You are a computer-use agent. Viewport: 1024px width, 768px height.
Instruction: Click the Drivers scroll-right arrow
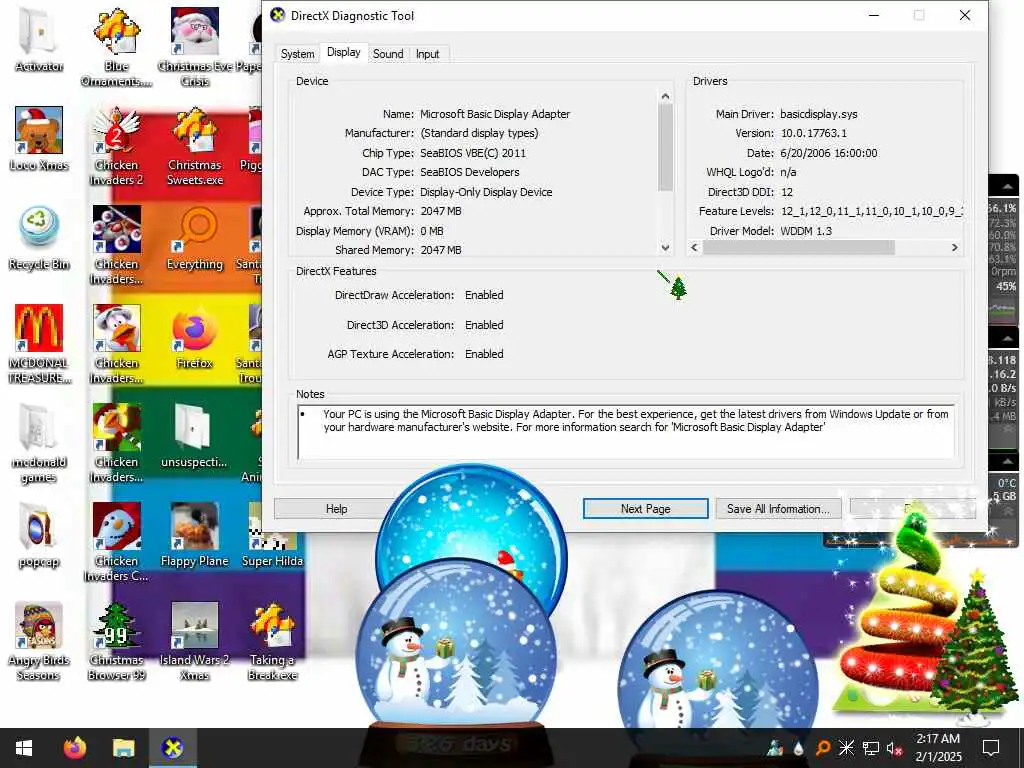coord(955,248)
